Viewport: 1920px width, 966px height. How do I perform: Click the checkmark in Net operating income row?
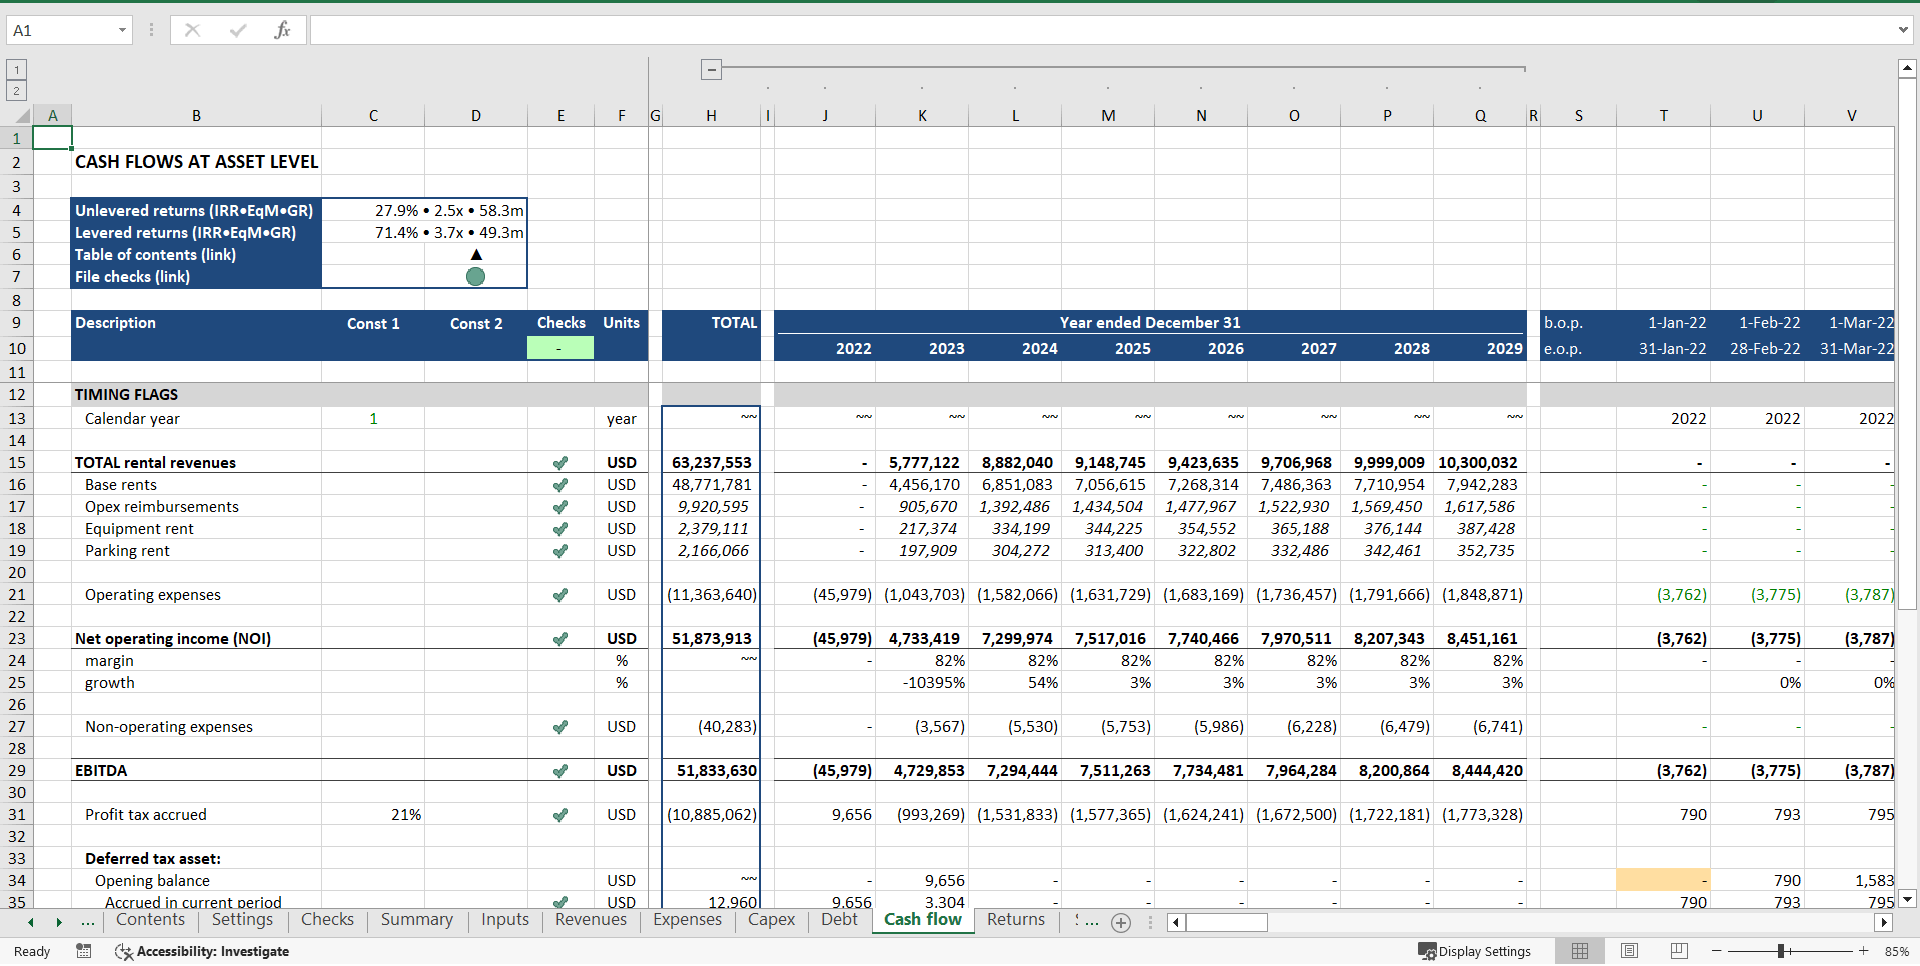pos(560,639)
